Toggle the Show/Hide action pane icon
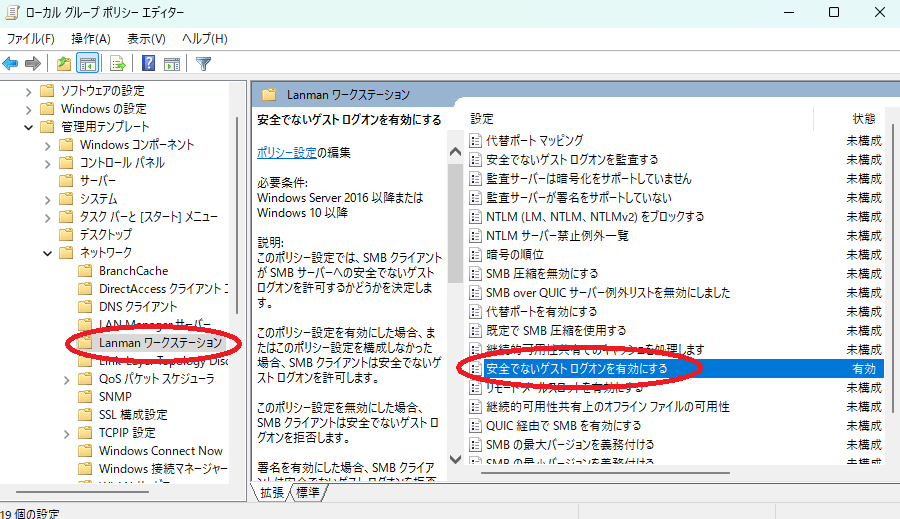This screenshot has height=519, width=900. pos(172,64)
